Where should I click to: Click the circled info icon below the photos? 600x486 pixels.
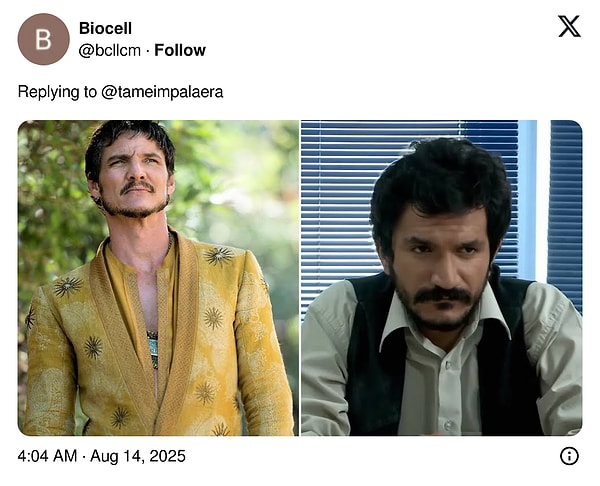(569, 456)
